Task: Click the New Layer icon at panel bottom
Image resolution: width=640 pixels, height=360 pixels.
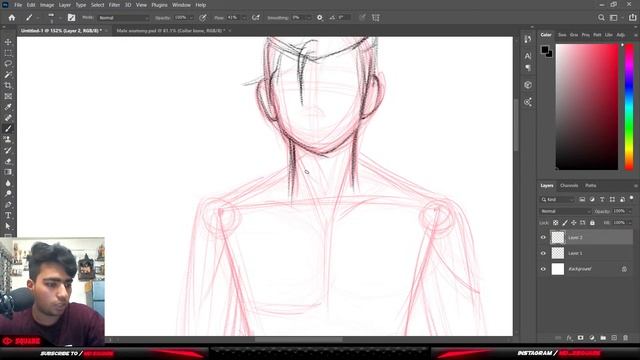Action: (614, 338)
